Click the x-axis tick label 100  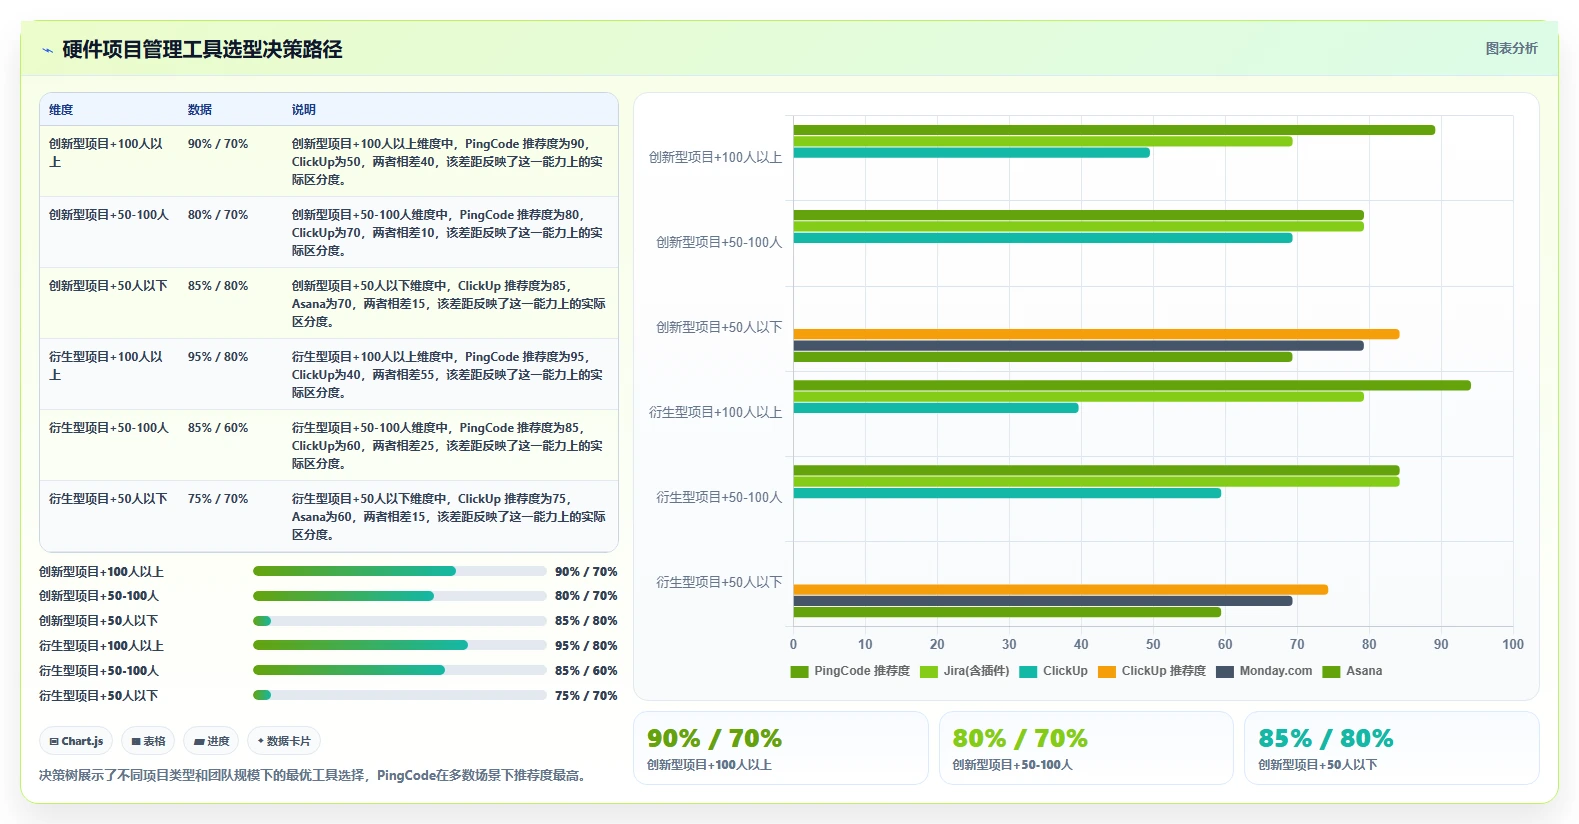coord(1513,645)
